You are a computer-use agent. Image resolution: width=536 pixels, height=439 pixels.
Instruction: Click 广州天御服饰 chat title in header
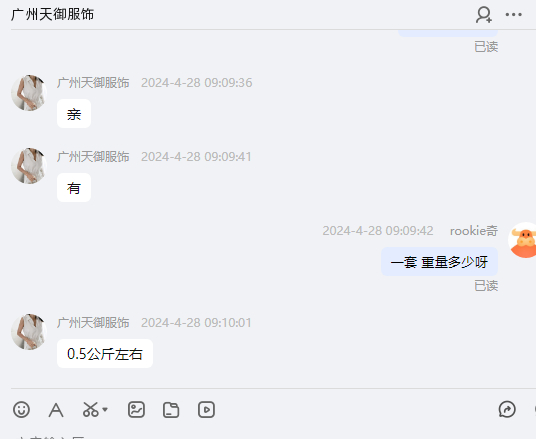point(52,15)
